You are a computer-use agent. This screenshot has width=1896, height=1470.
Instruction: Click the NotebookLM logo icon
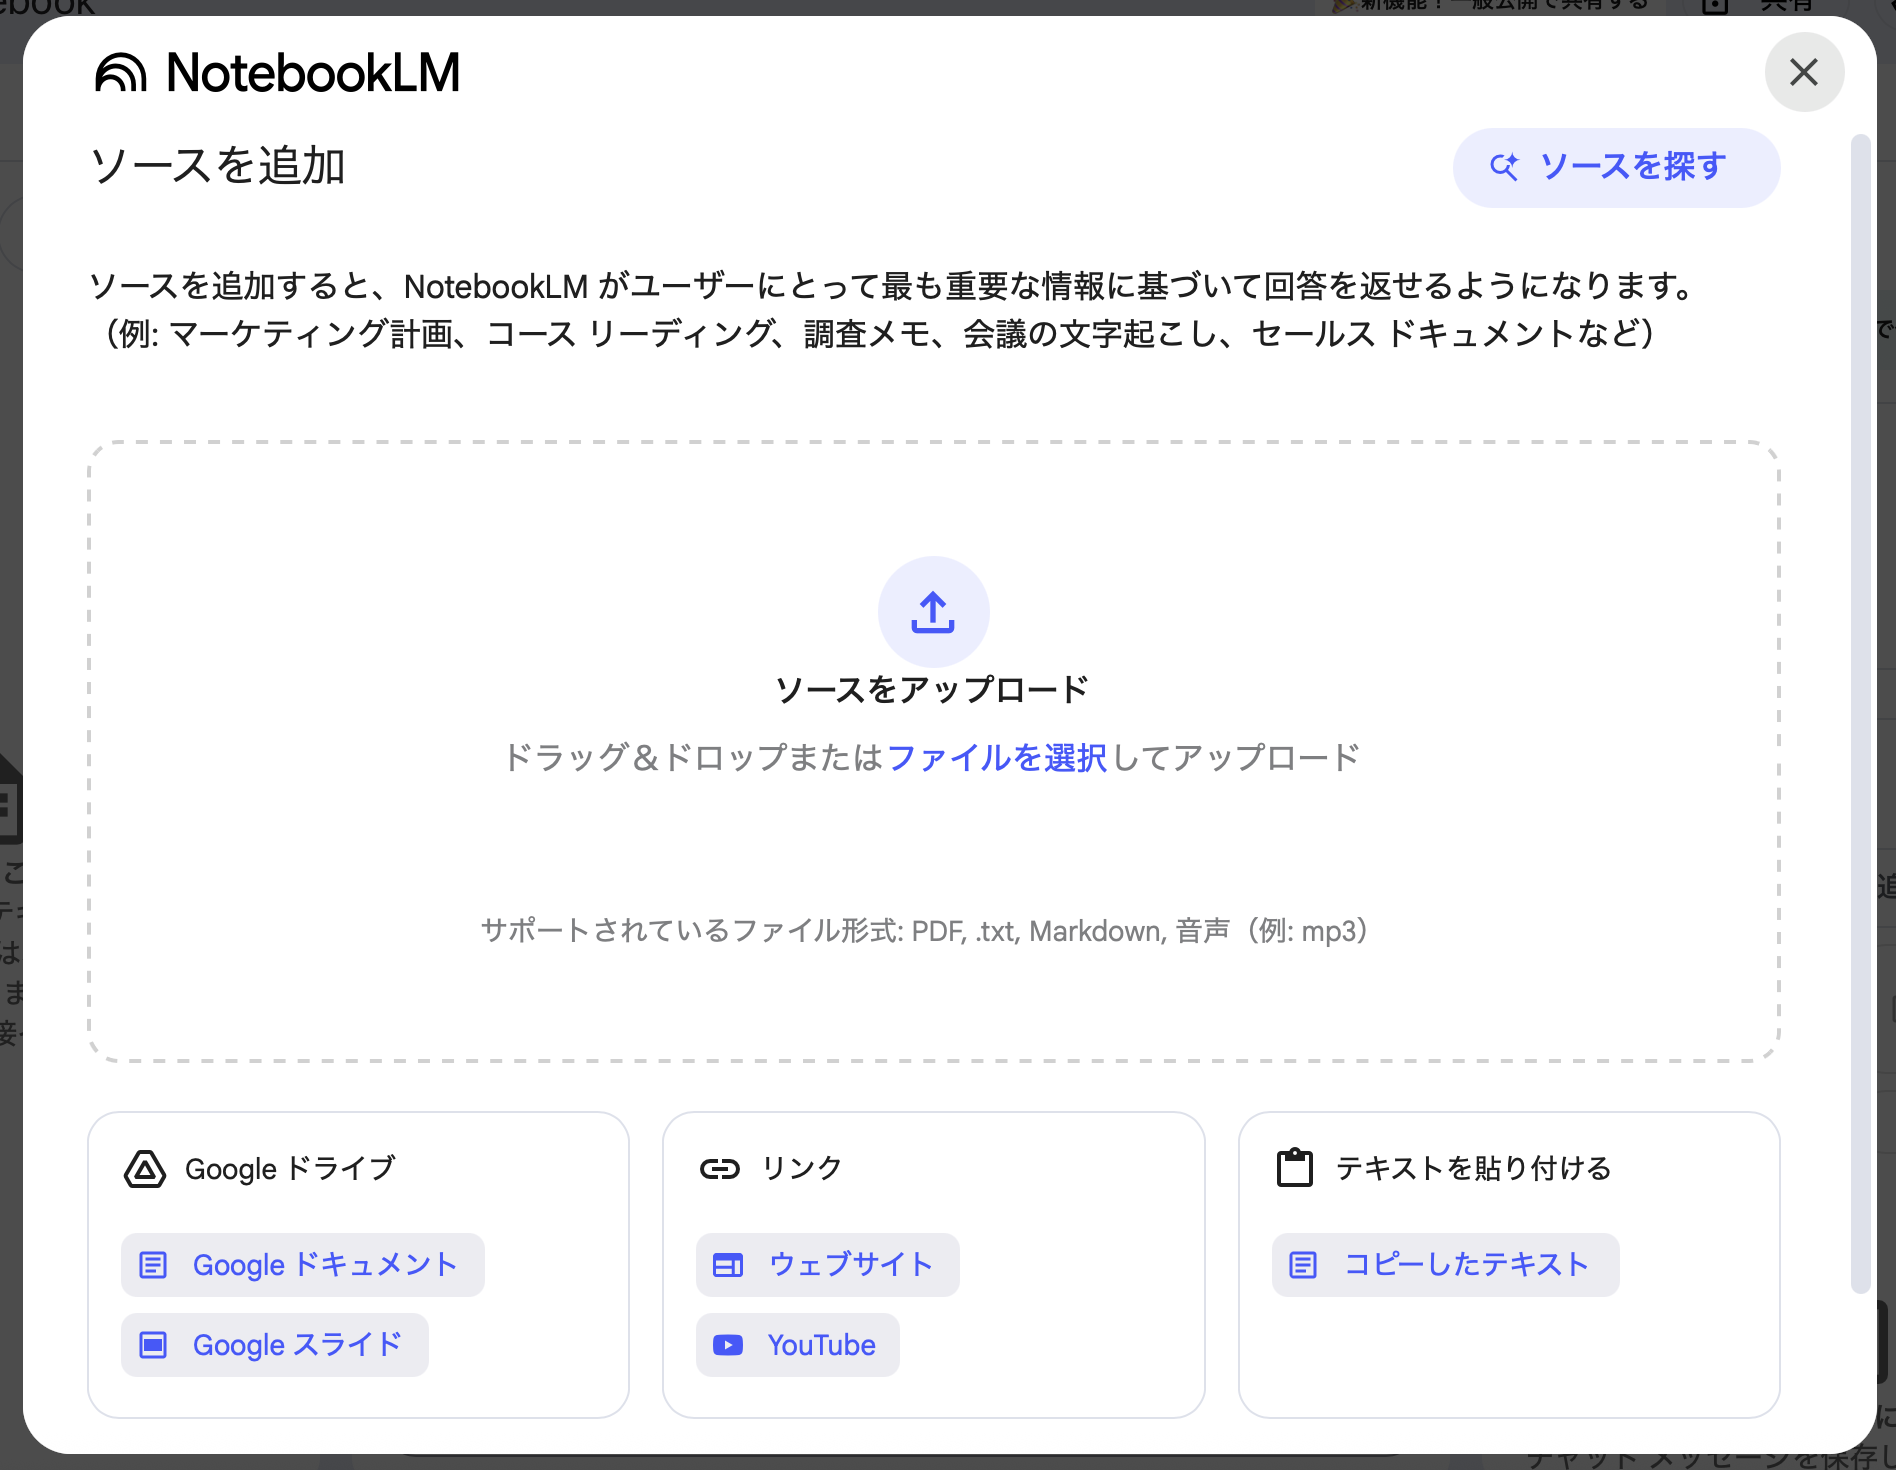click(x=121, y=73)
